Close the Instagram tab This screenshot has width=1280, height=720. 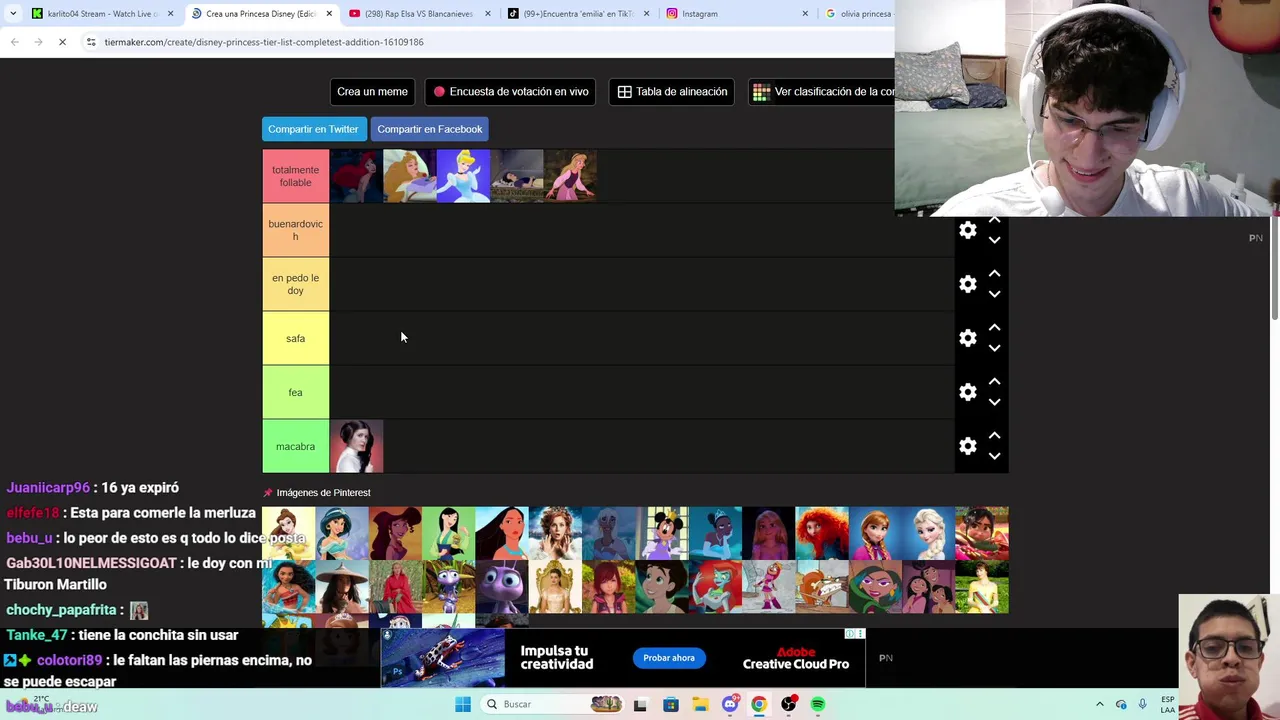click(x=805, y=14)
